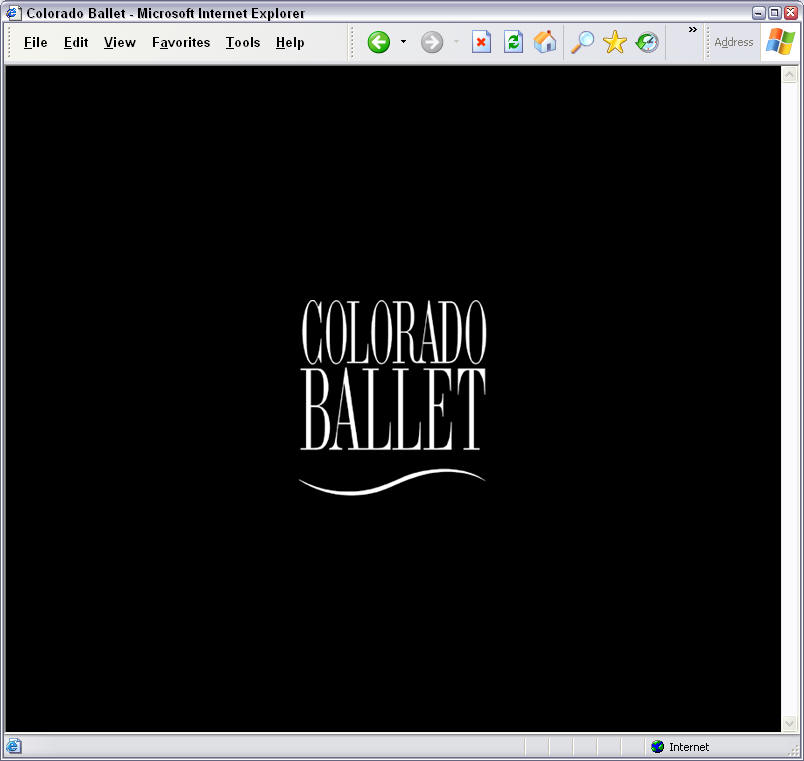Click the green Back arrow button
This screenshot has height=761, width=804.
click(x=378, y=42)
